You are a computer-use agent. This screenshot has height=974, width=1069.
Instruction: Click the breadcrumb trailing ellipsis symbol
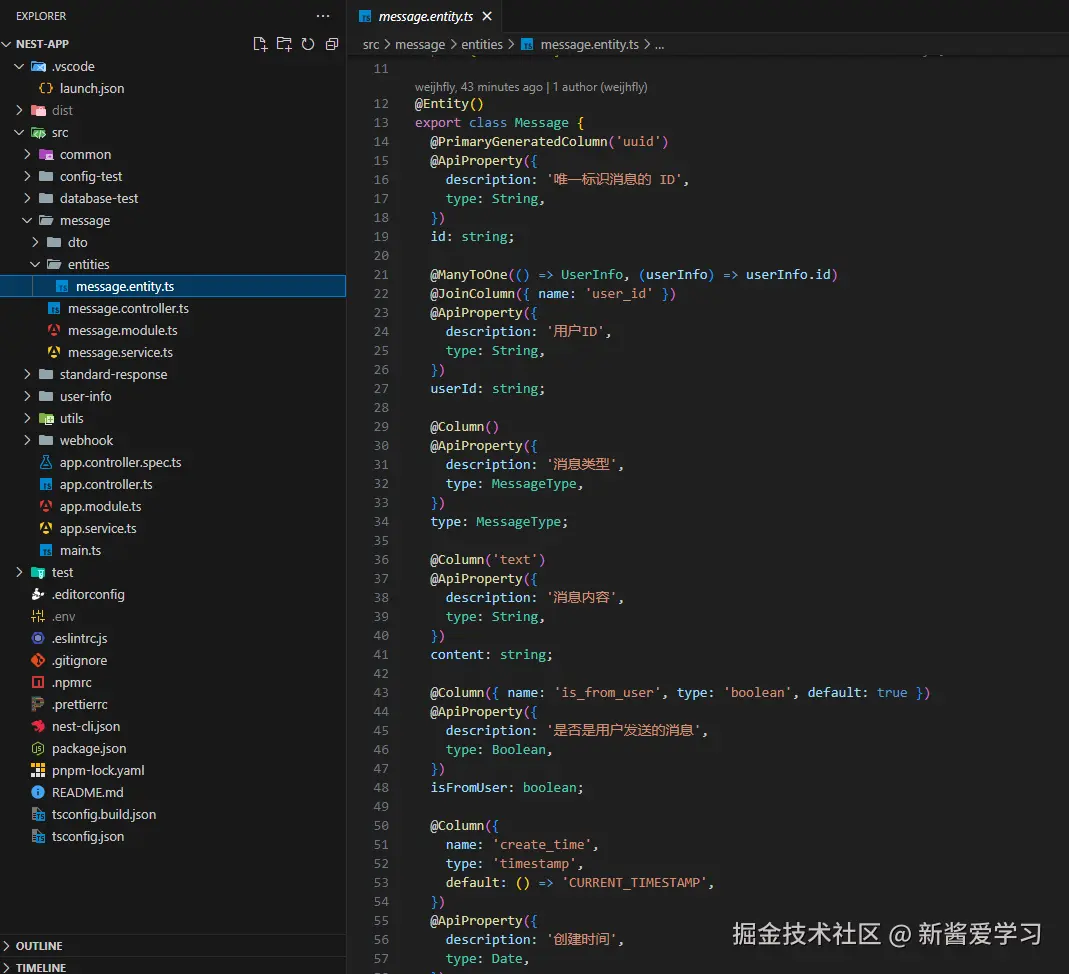click(659, 45)
